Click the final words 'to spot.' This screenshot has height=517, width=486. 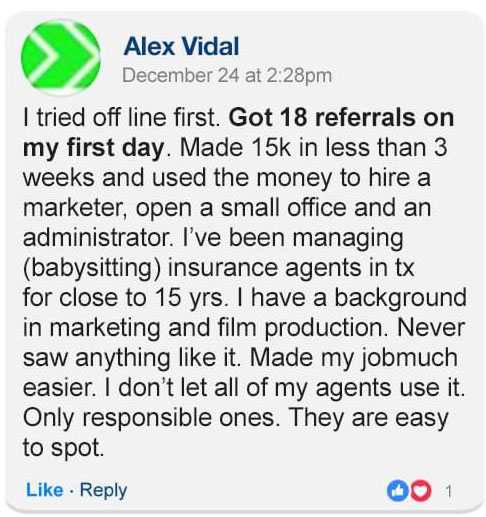coord(63,448)
